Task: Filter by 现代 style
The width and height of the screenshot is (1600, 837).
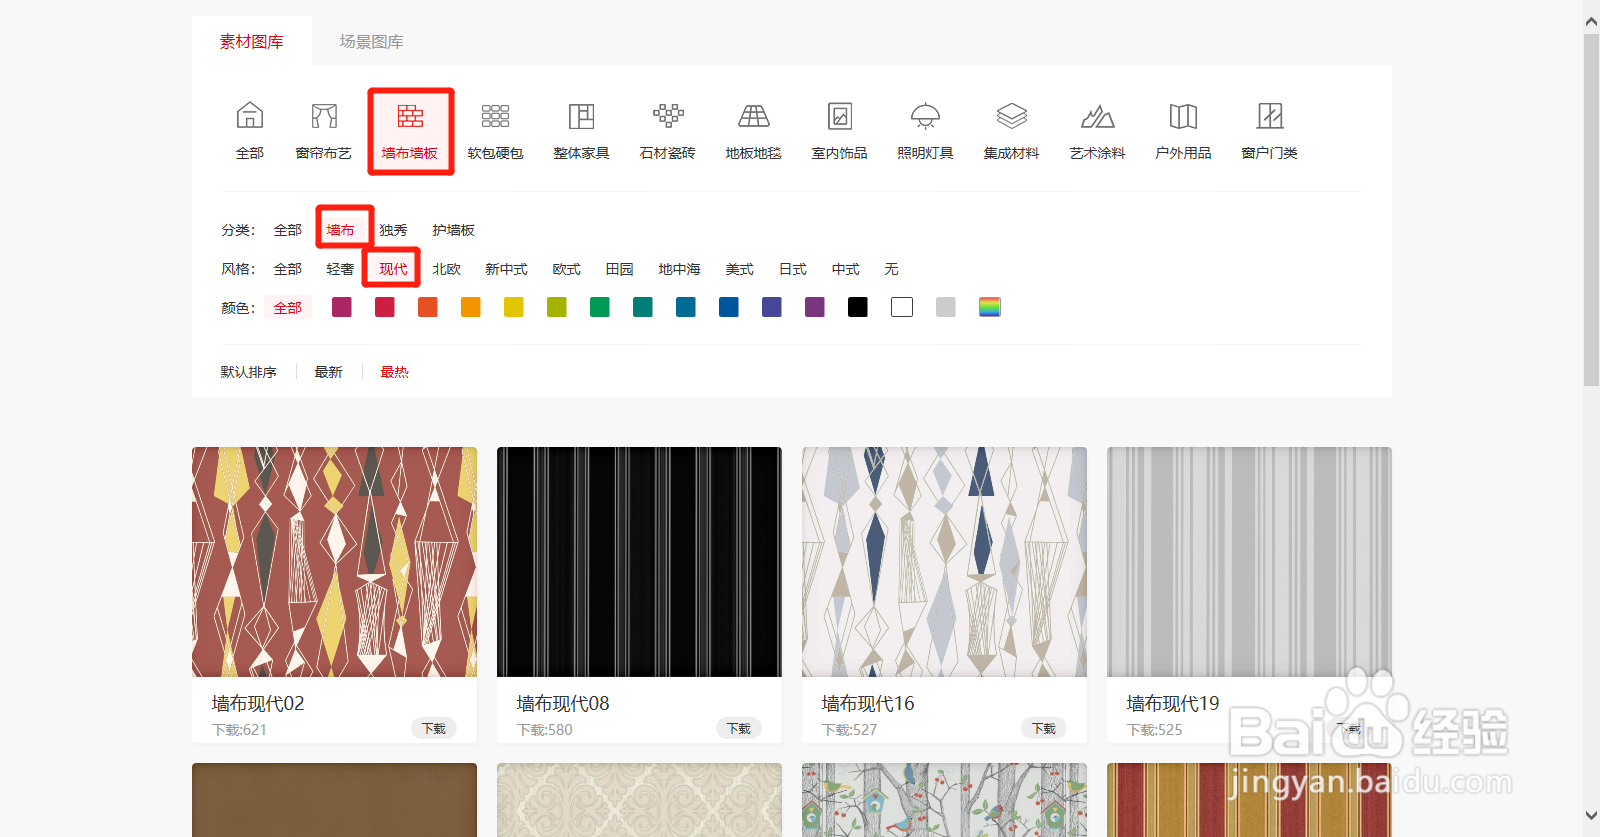Action: pyautogui.click(x=394, y=269)
